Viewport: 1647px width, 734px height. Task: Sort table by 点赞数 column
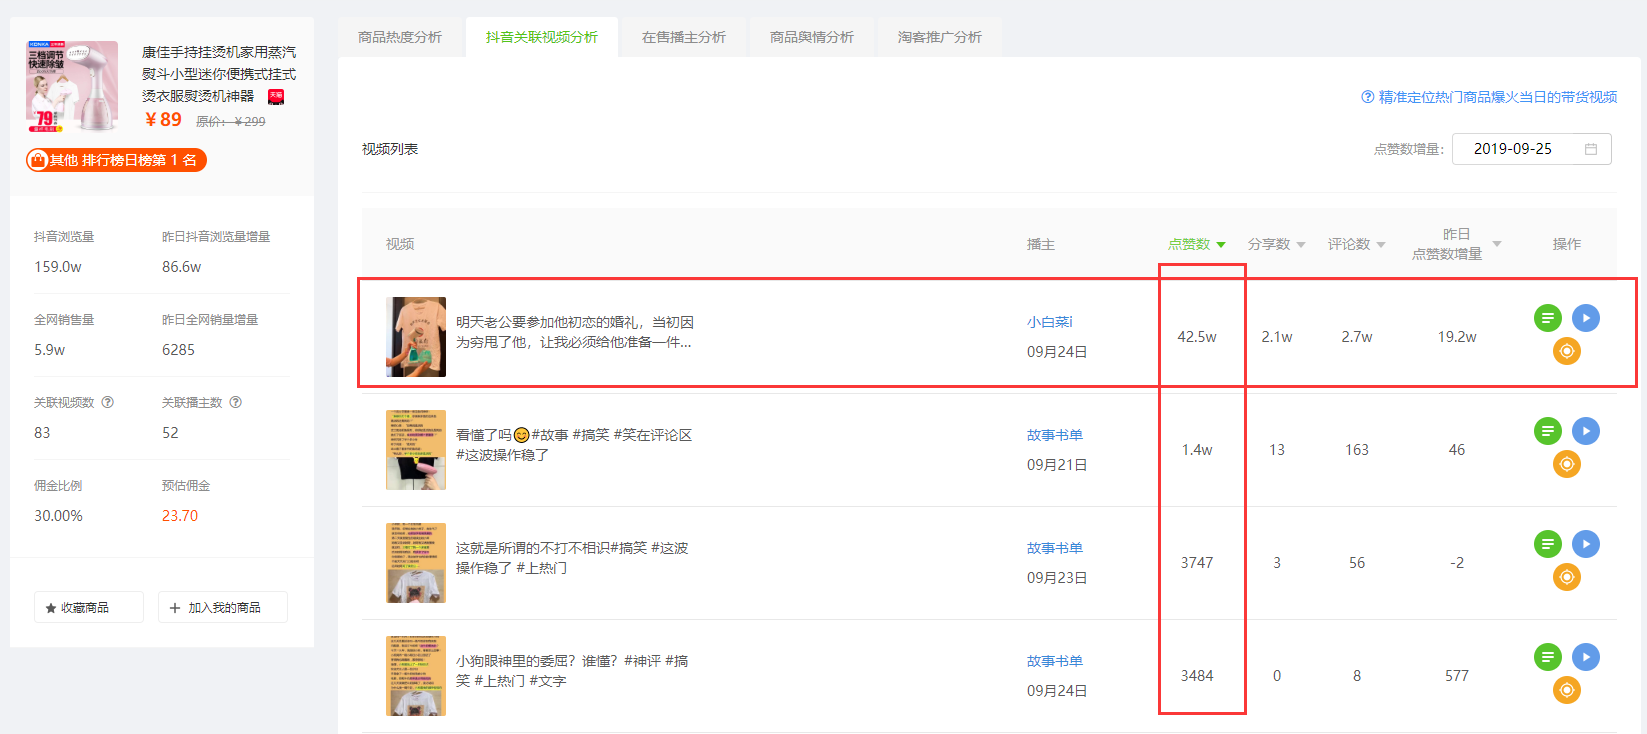1197,244
